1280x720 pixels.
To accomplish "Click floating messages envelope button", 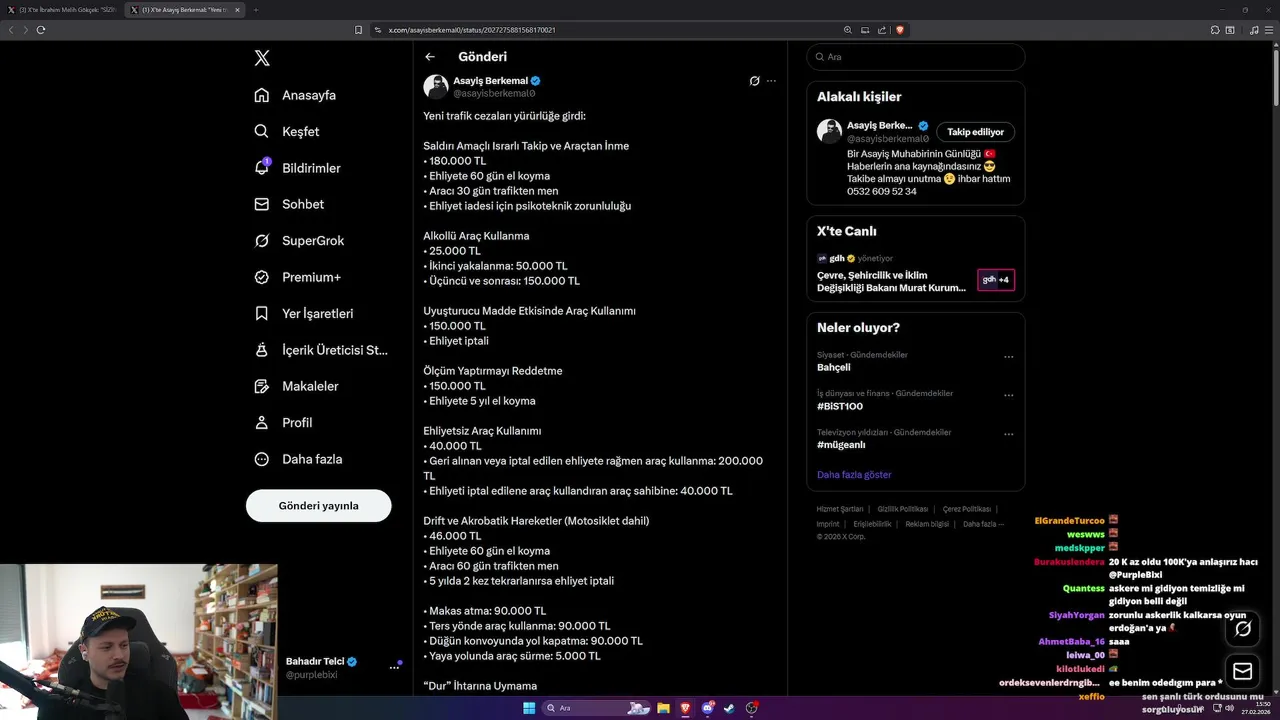I will coord(1243,671).
